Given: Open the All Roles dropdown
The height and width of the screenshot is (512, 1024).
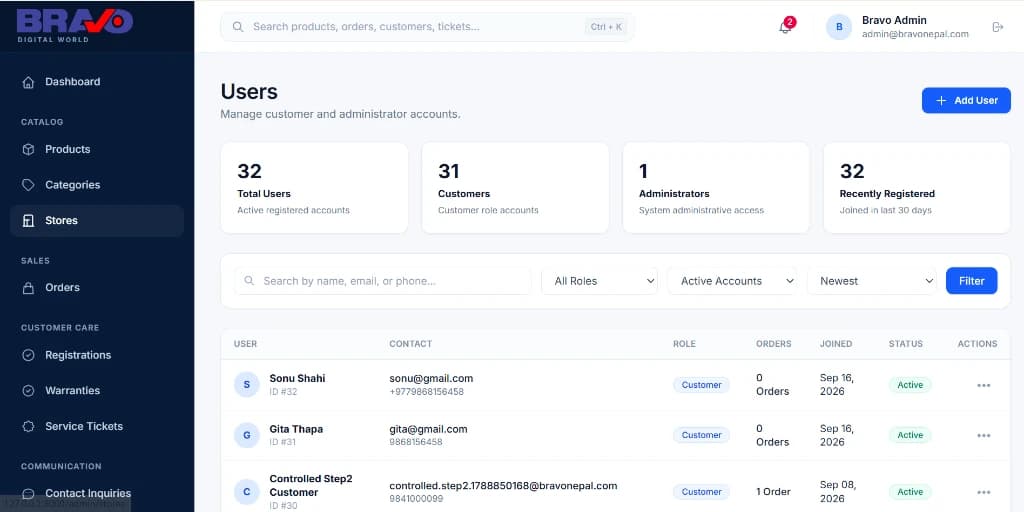Looking at the screenshot, I should pyautogui.click(x=600, y=281).
